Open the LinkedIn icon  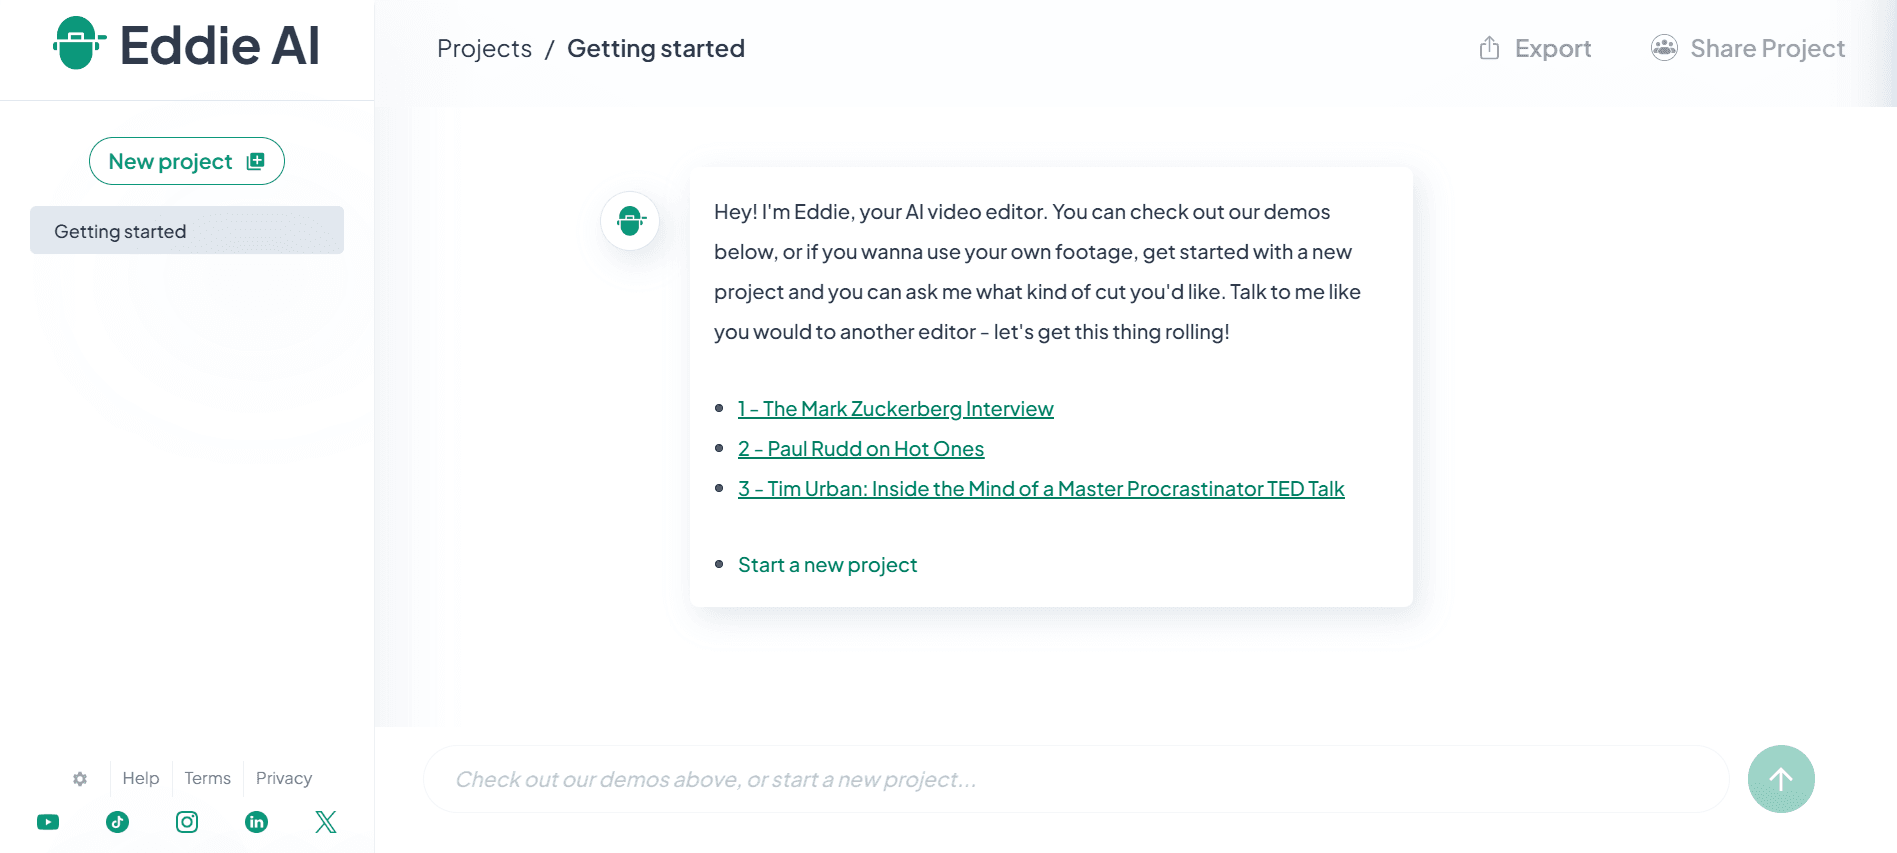256,821
